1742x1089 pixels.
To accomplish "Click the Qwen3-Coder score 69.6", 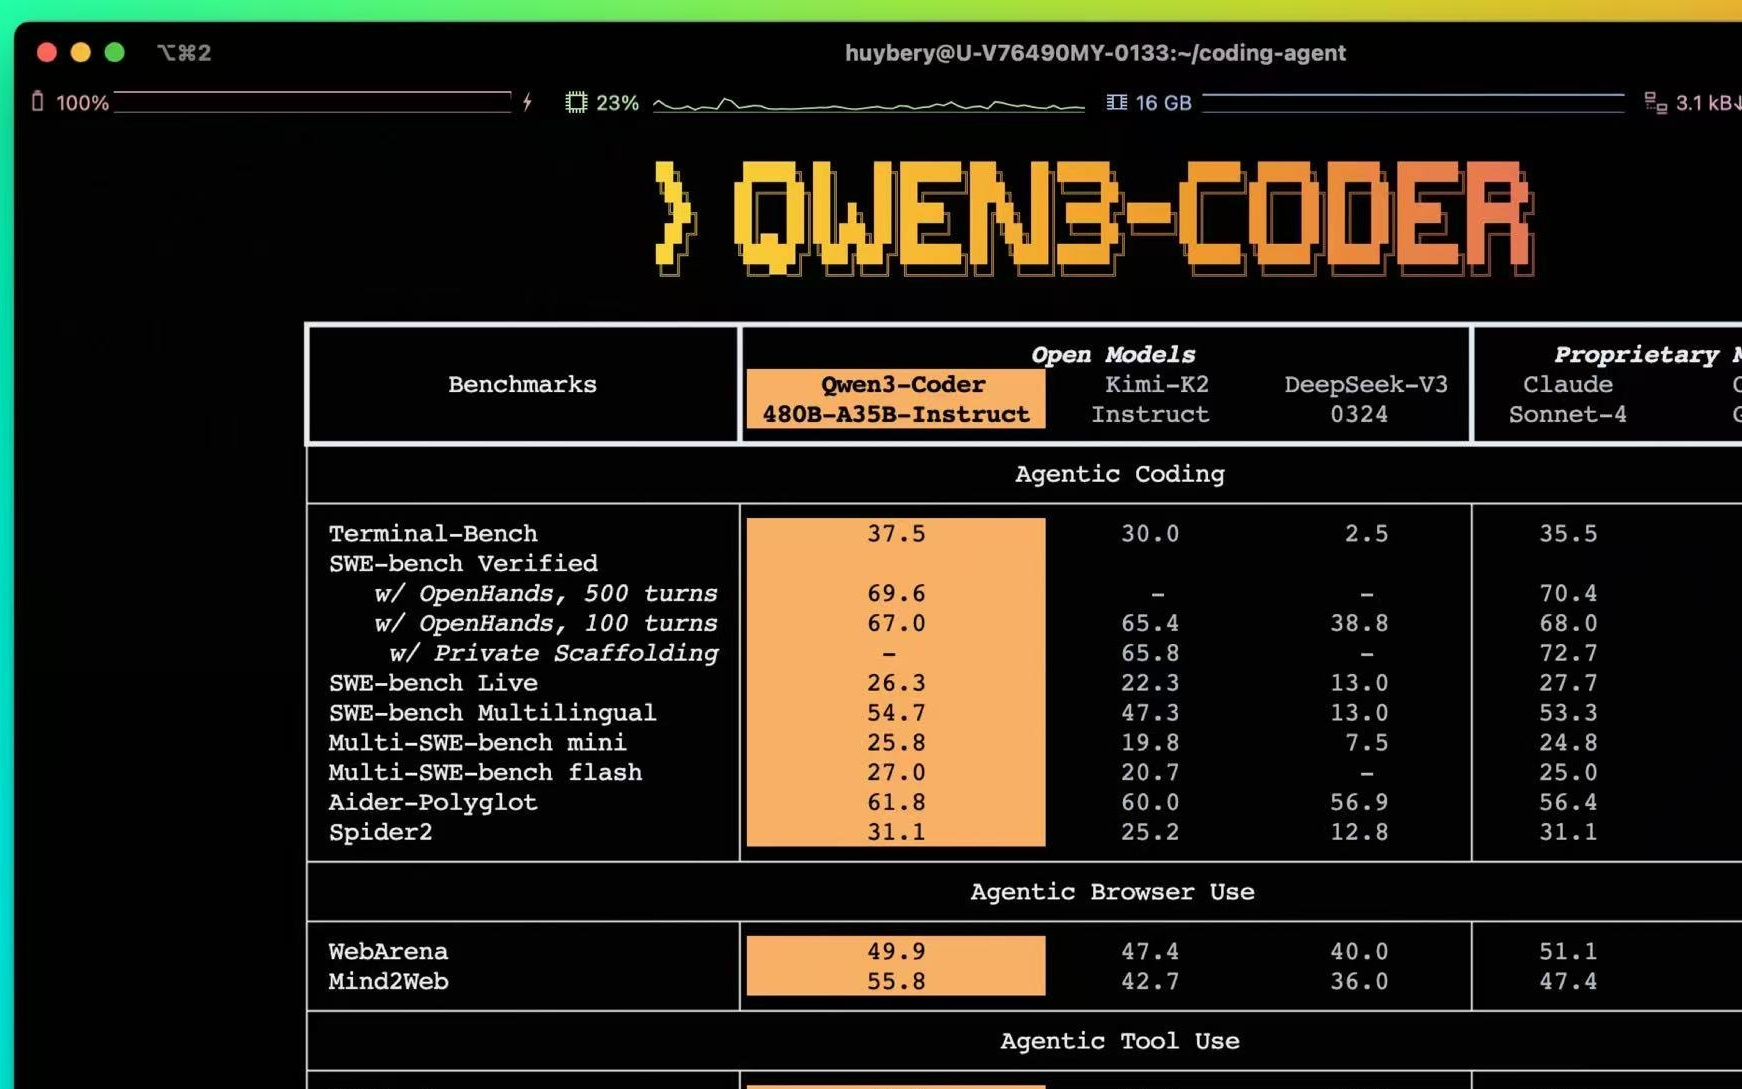I will 896,593.
